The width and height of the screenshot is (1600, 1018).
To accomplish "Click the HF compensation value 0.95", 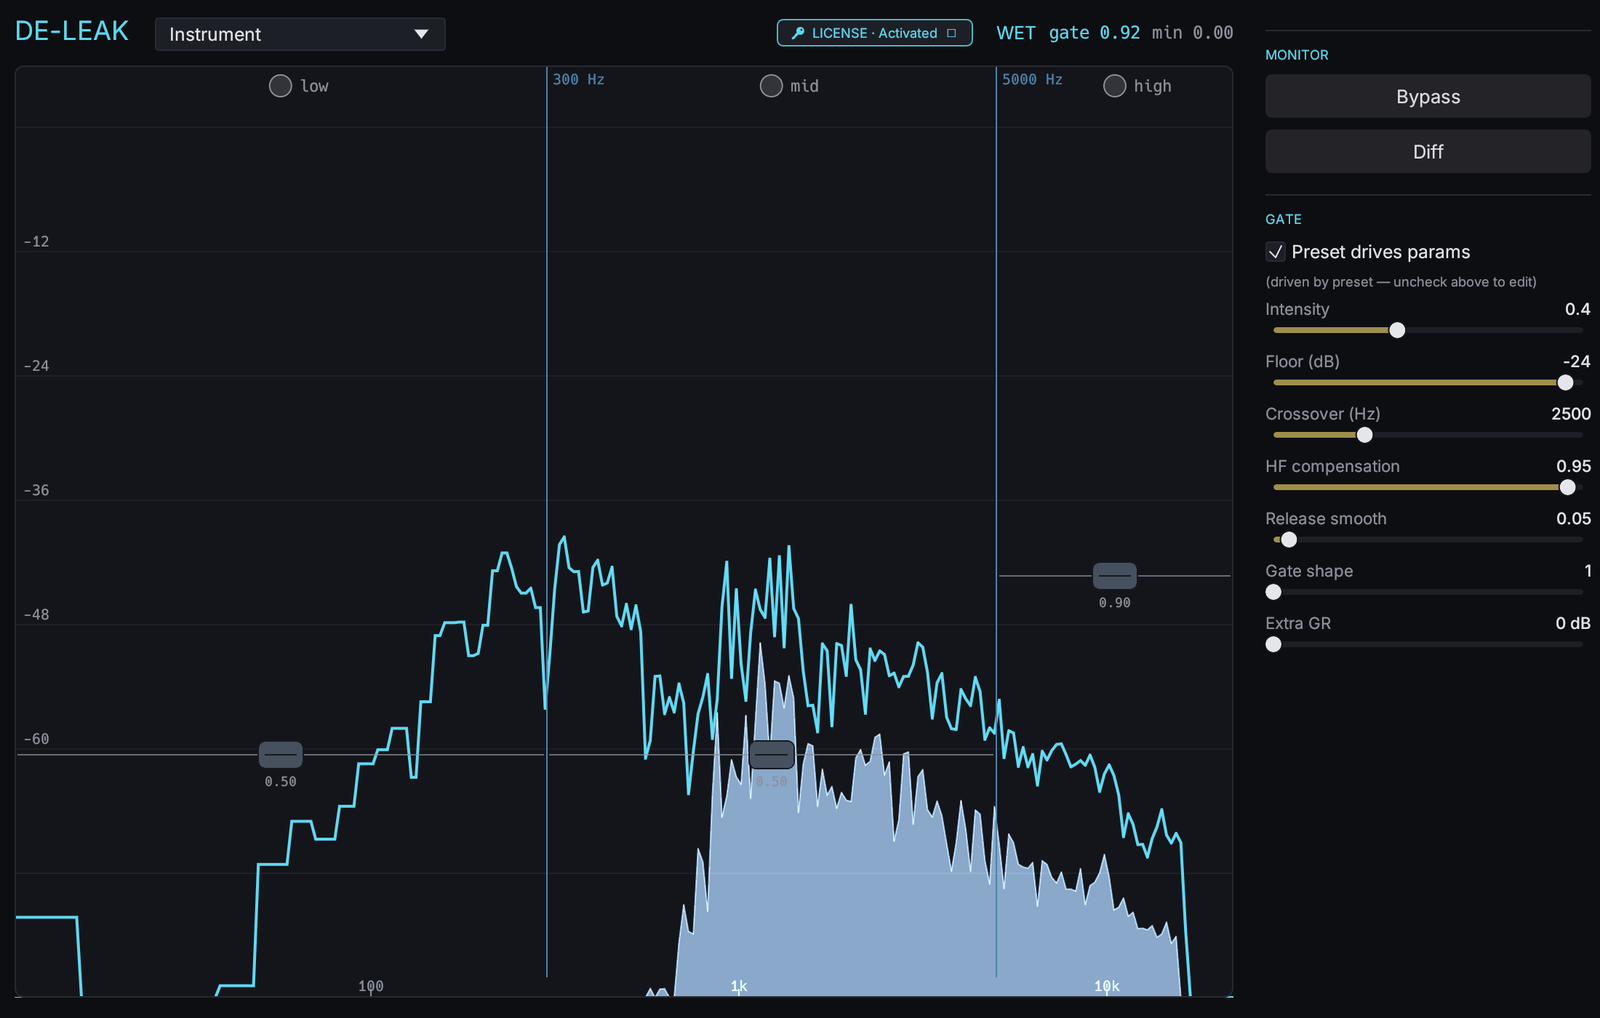I will pos(1573,466).
